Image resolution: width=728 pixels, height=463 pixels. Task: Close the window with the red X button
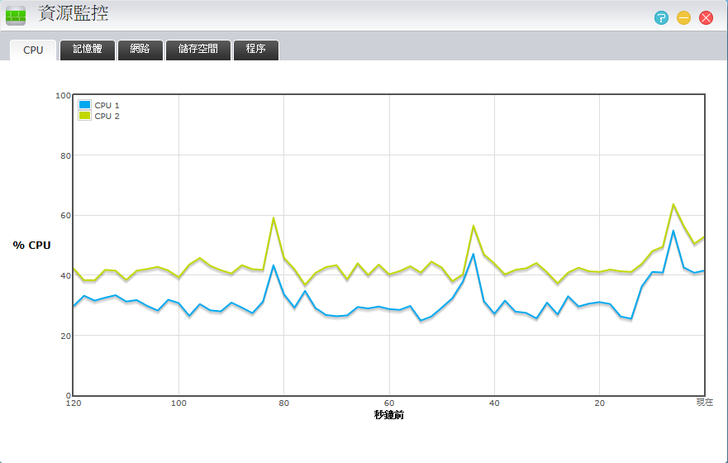click(706, 18)
